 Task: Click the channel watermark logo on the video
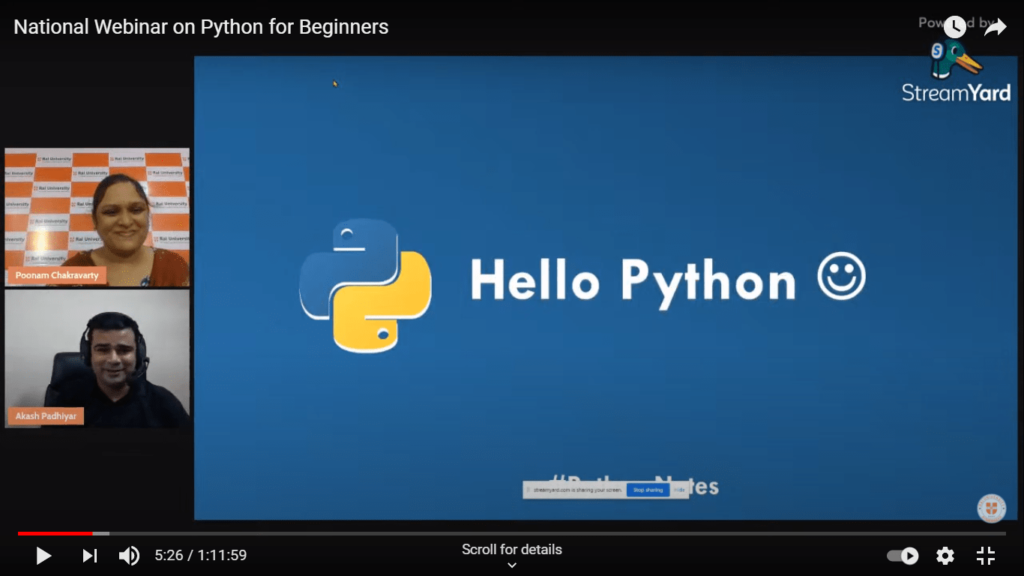coord(991,508)
